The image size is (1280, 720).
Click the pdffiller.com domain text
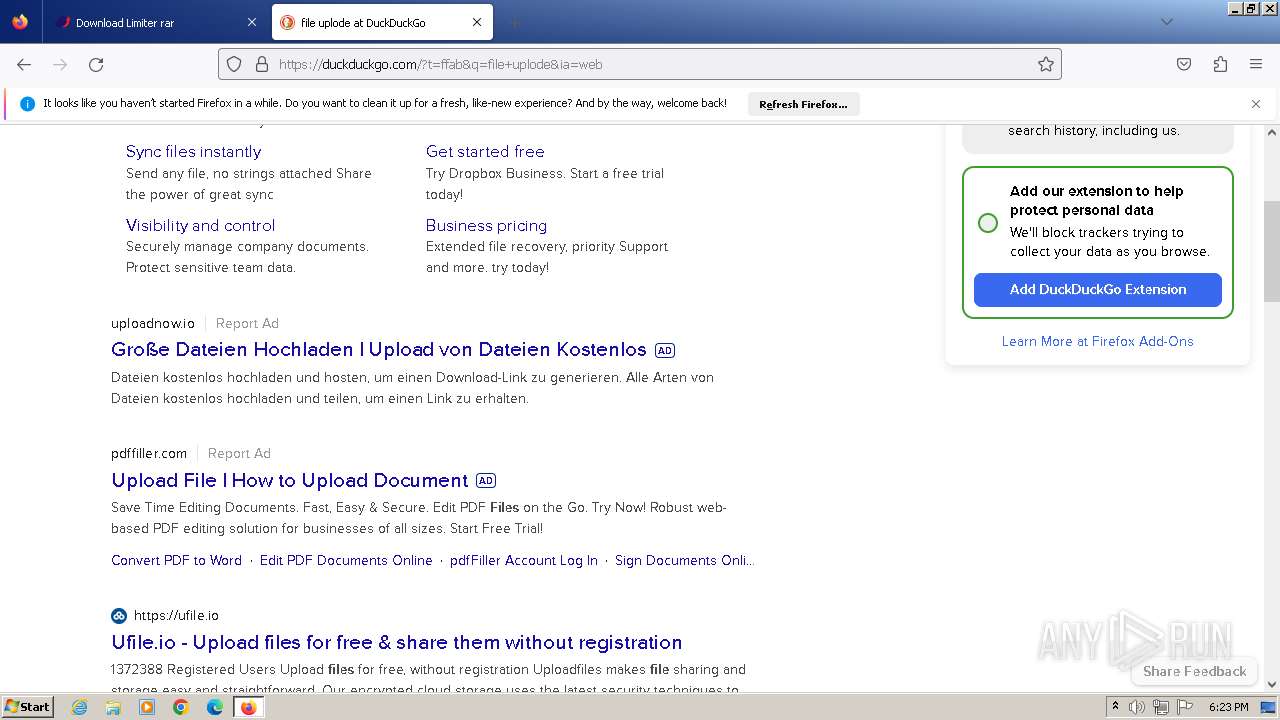(x=149, y=453)
